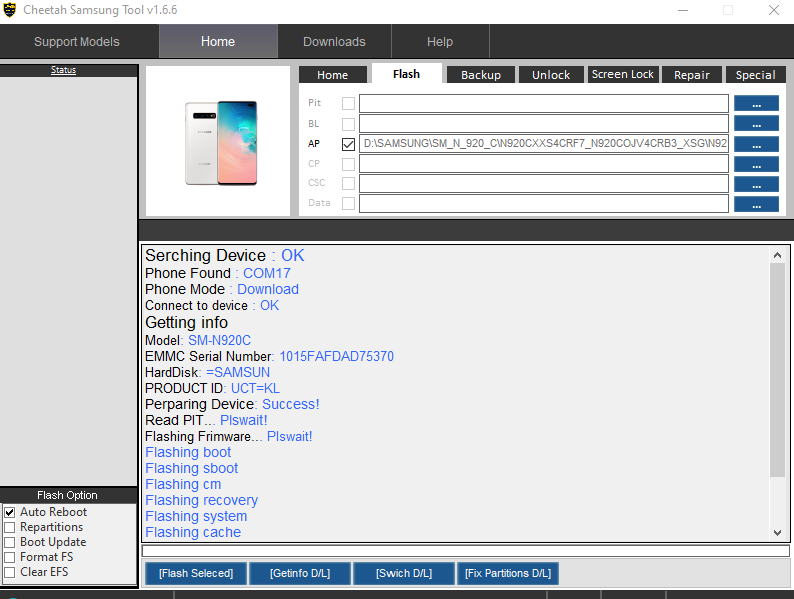
Task: Browse for a CP file
Action: pos(756,164)
